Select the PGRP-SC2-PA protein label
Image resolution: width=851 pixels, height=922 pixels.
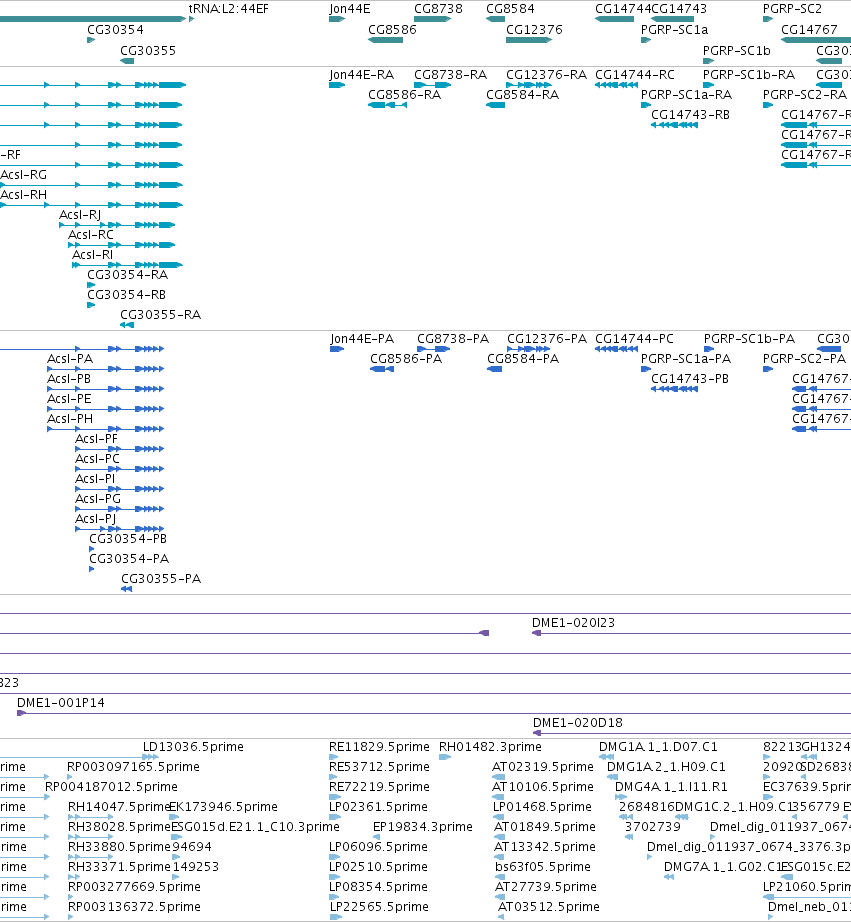pos(804,359)
